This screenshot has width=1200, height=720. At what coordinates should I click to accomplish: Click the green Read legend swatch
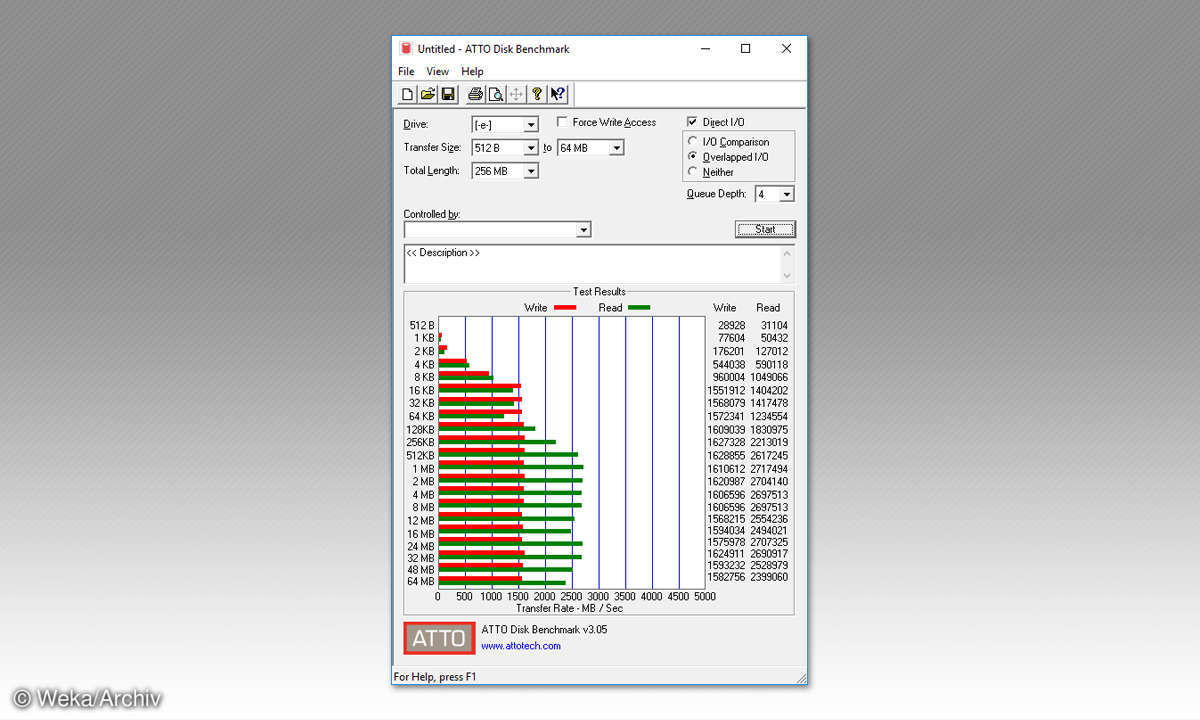pyautogui.click(x=639, y=308)
